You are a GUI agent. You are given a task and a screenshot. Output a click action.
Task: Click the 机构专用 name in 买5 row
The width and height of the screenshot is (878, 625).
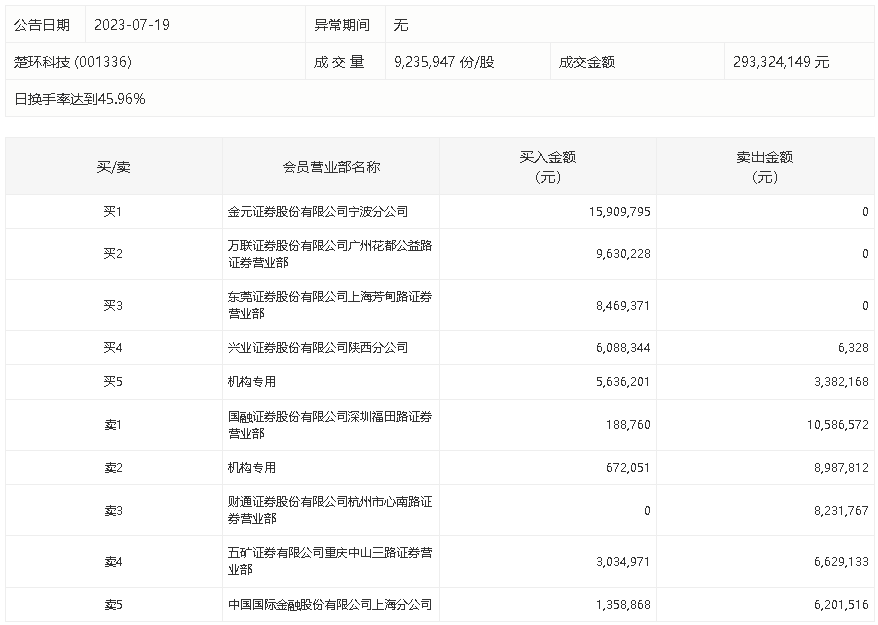[x=252, y=382]
